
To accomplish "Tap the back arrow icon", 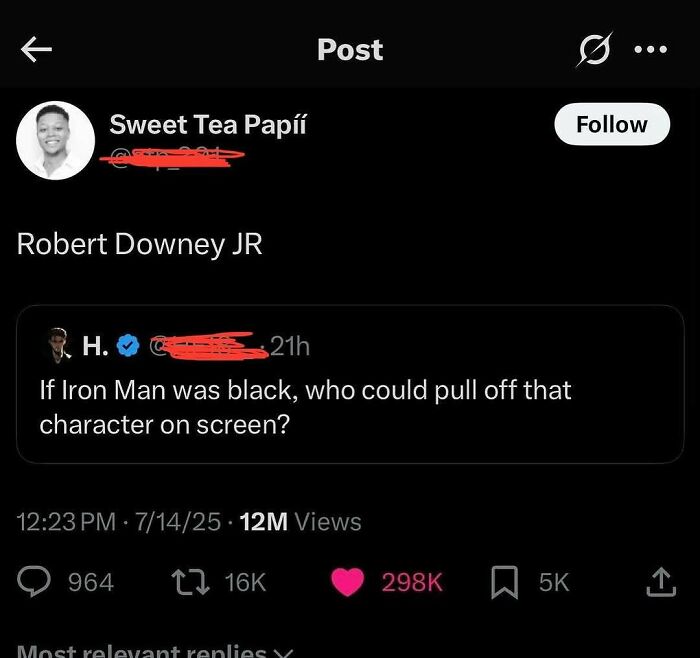I will [36, 50].
